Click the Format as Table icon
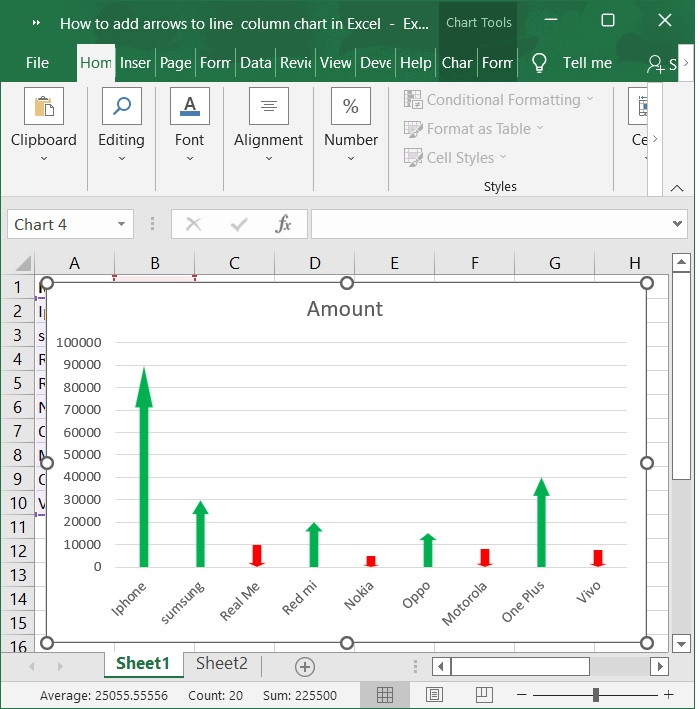 413,129
